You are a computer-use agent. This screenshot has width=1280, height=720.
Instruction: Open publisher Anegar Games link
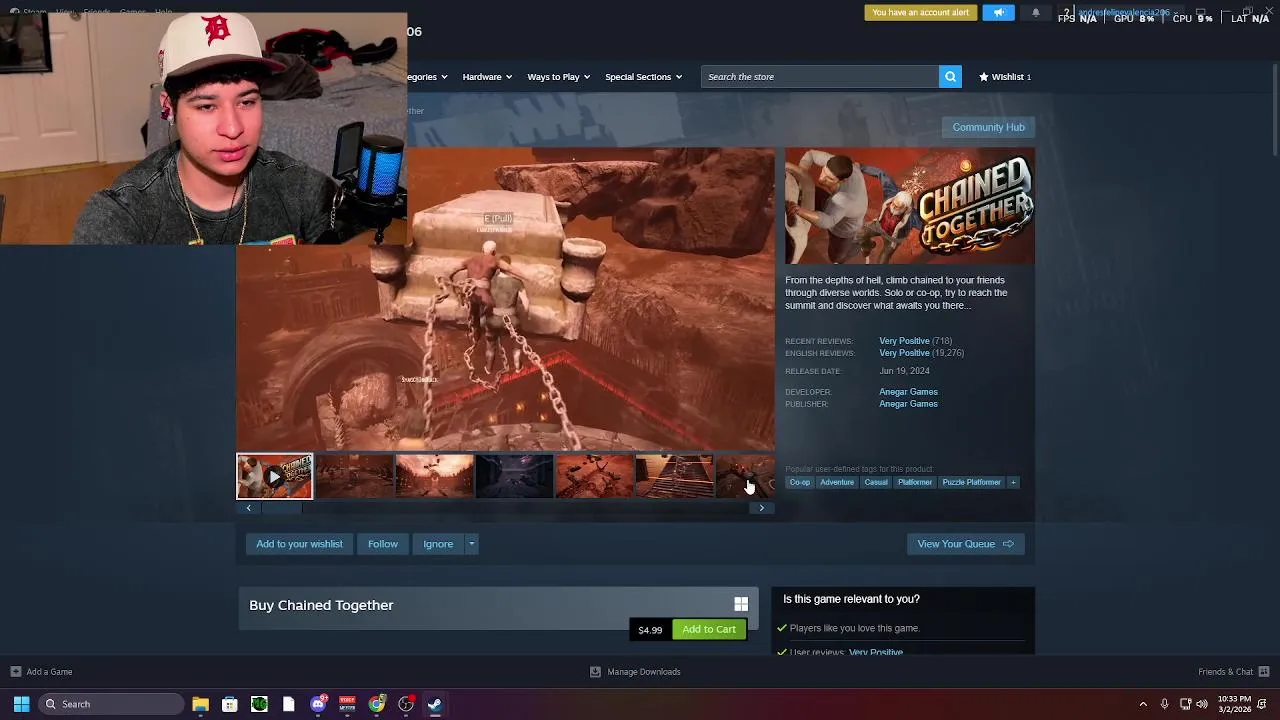point(908,404)
